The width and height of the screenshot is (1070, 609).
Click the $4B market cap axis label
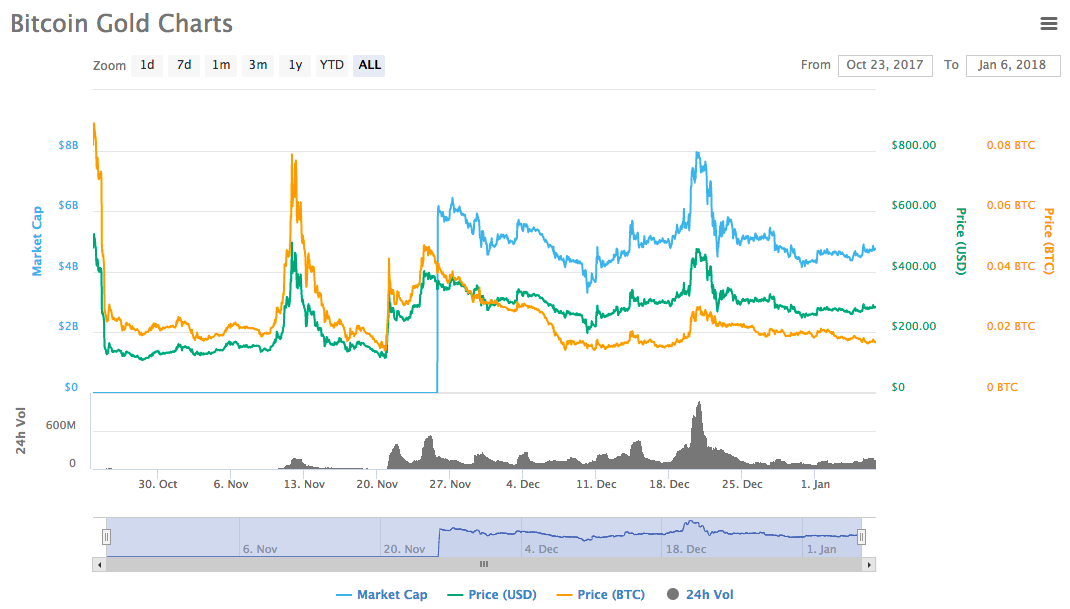68,266
